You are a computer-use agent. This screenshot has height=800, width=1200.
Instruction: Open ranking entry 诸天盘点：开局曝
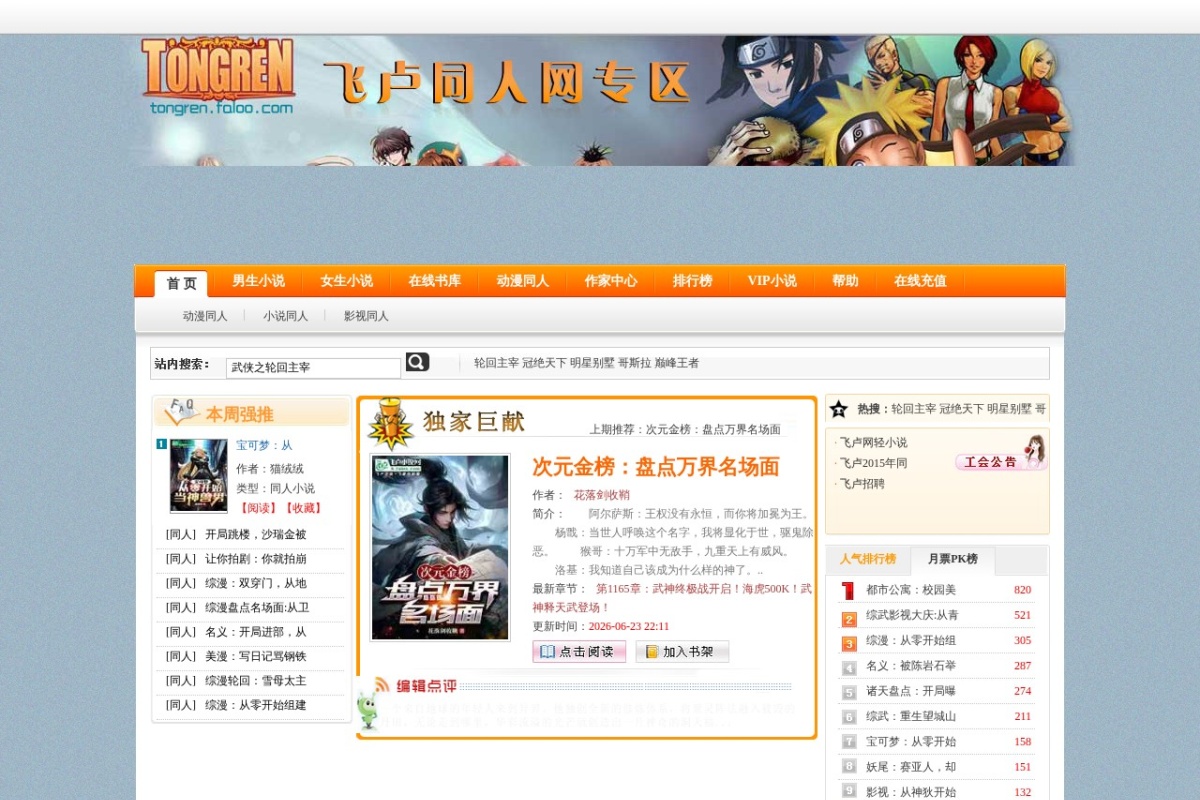point(911,691)
